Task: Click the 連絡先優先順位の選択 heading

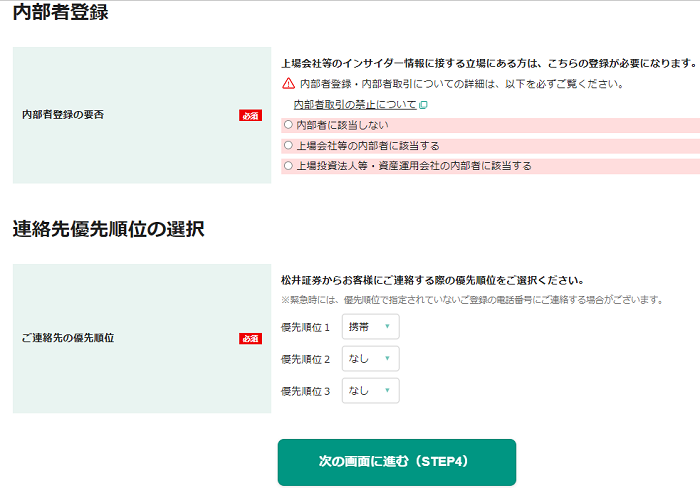Action: click(x=108, y=229)
